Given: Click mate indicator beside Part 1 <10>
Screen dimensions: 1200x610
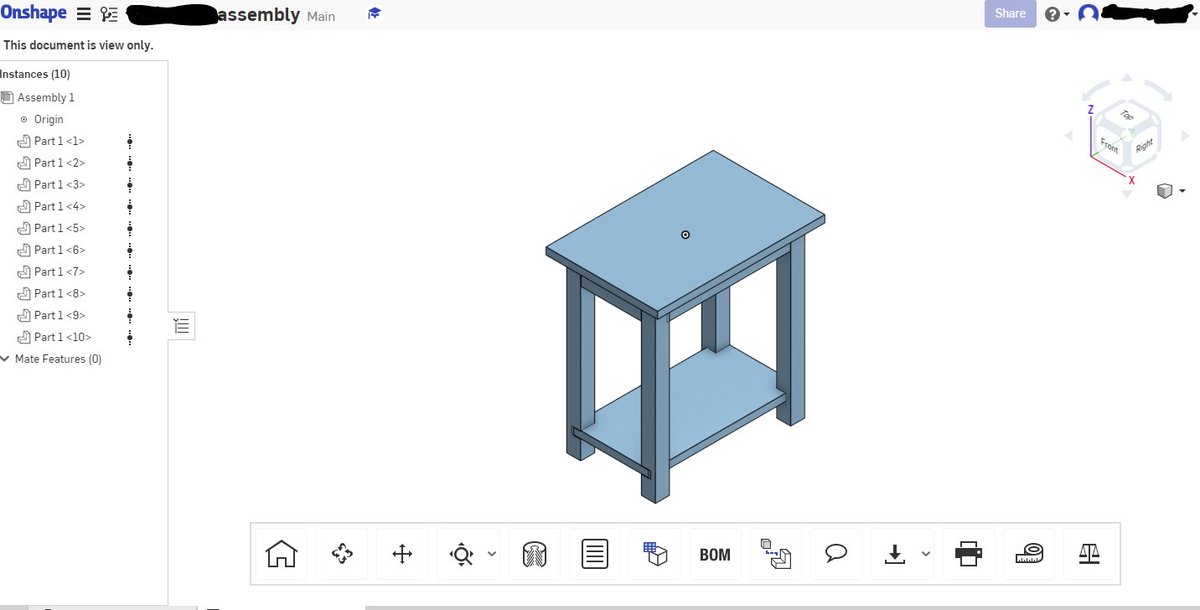Looking at the screenshot, I should coord(131,337).
